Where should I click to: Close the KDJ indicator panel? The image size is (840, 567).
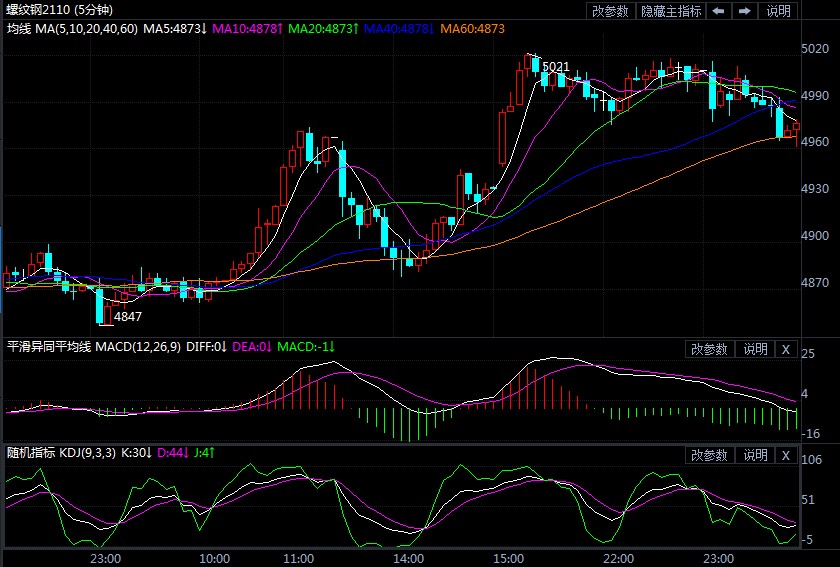pos(785,455)
